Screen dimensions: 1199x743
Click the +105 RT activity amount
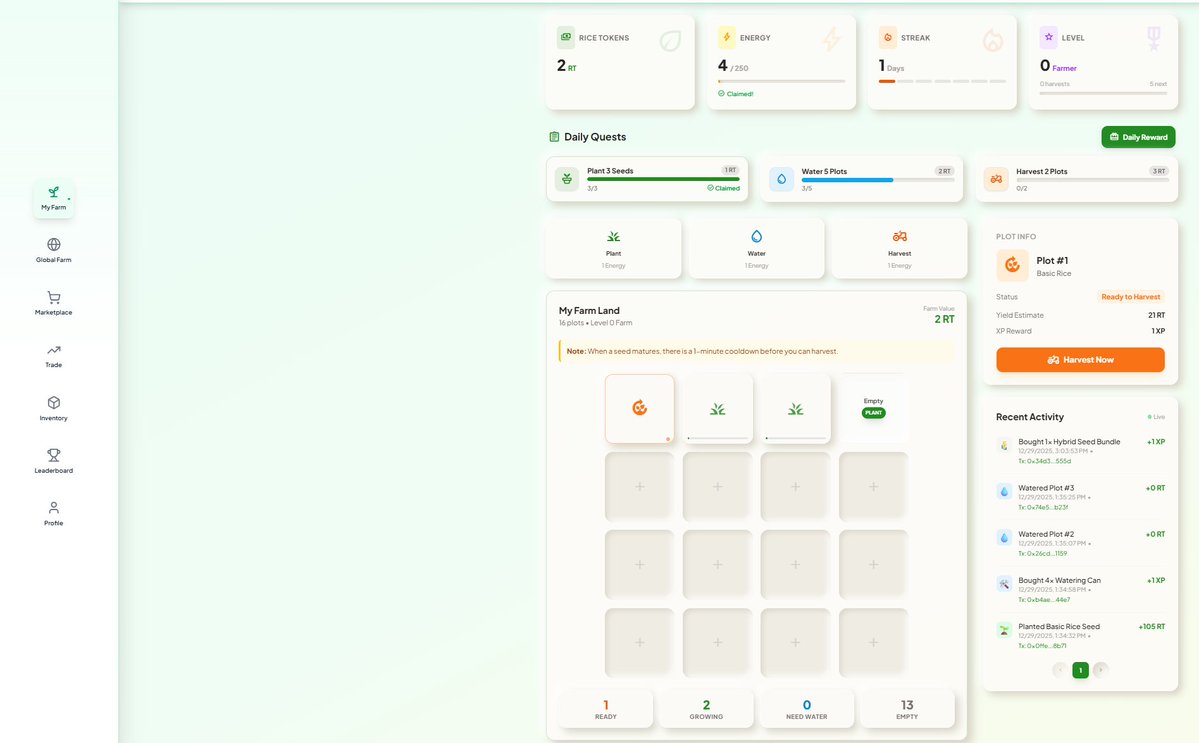pyautogui.click(x=1152, y=627)
